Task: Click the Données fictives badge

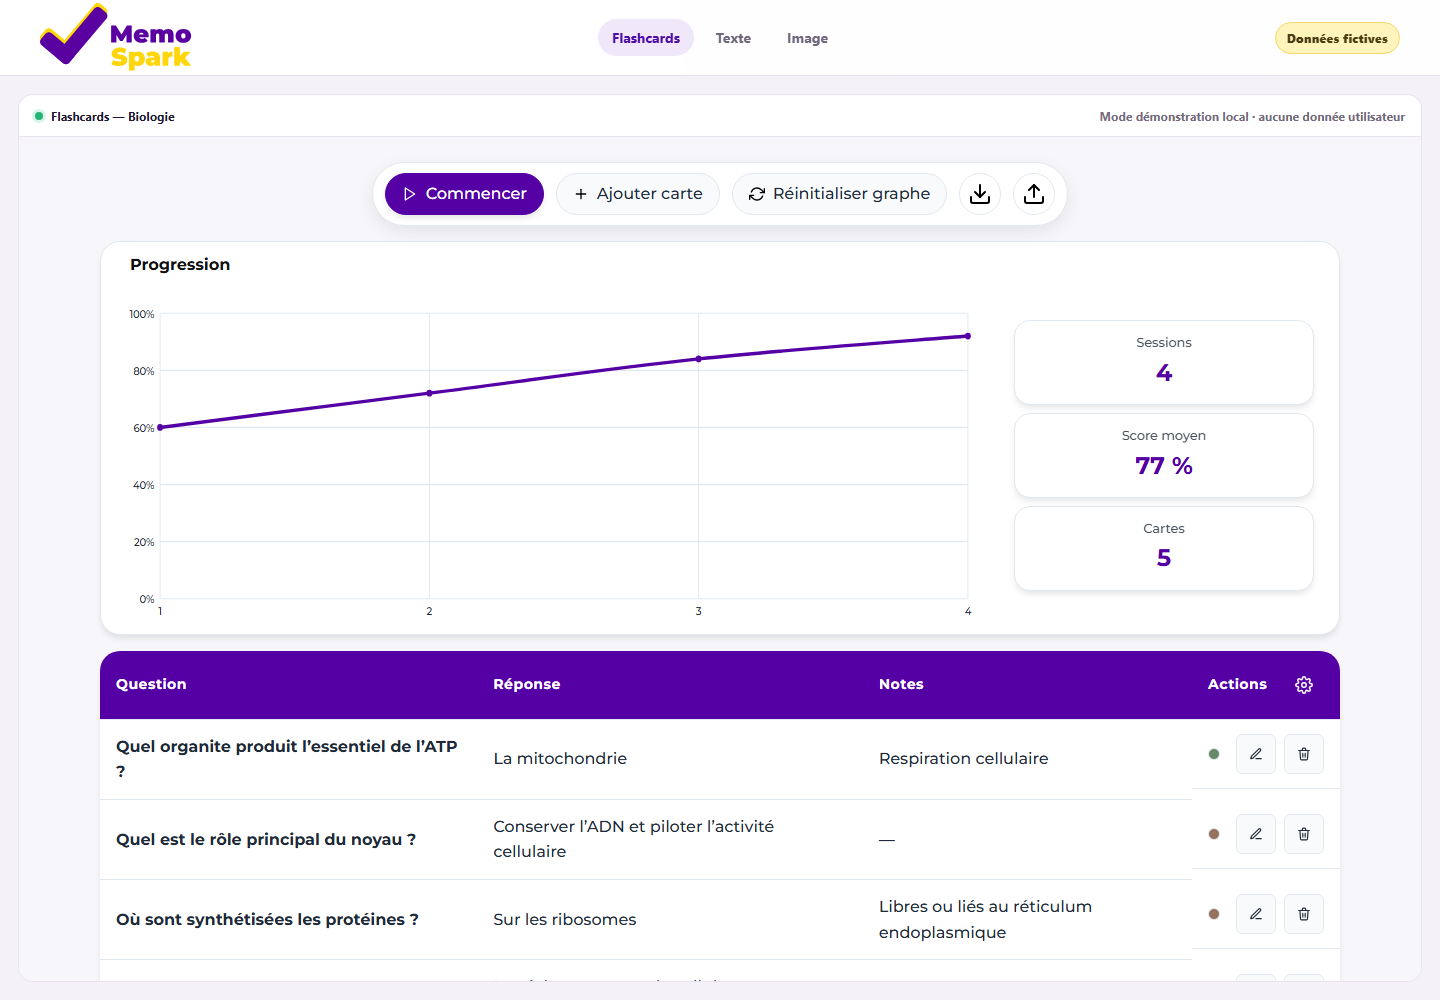Action: (1337, 38)
